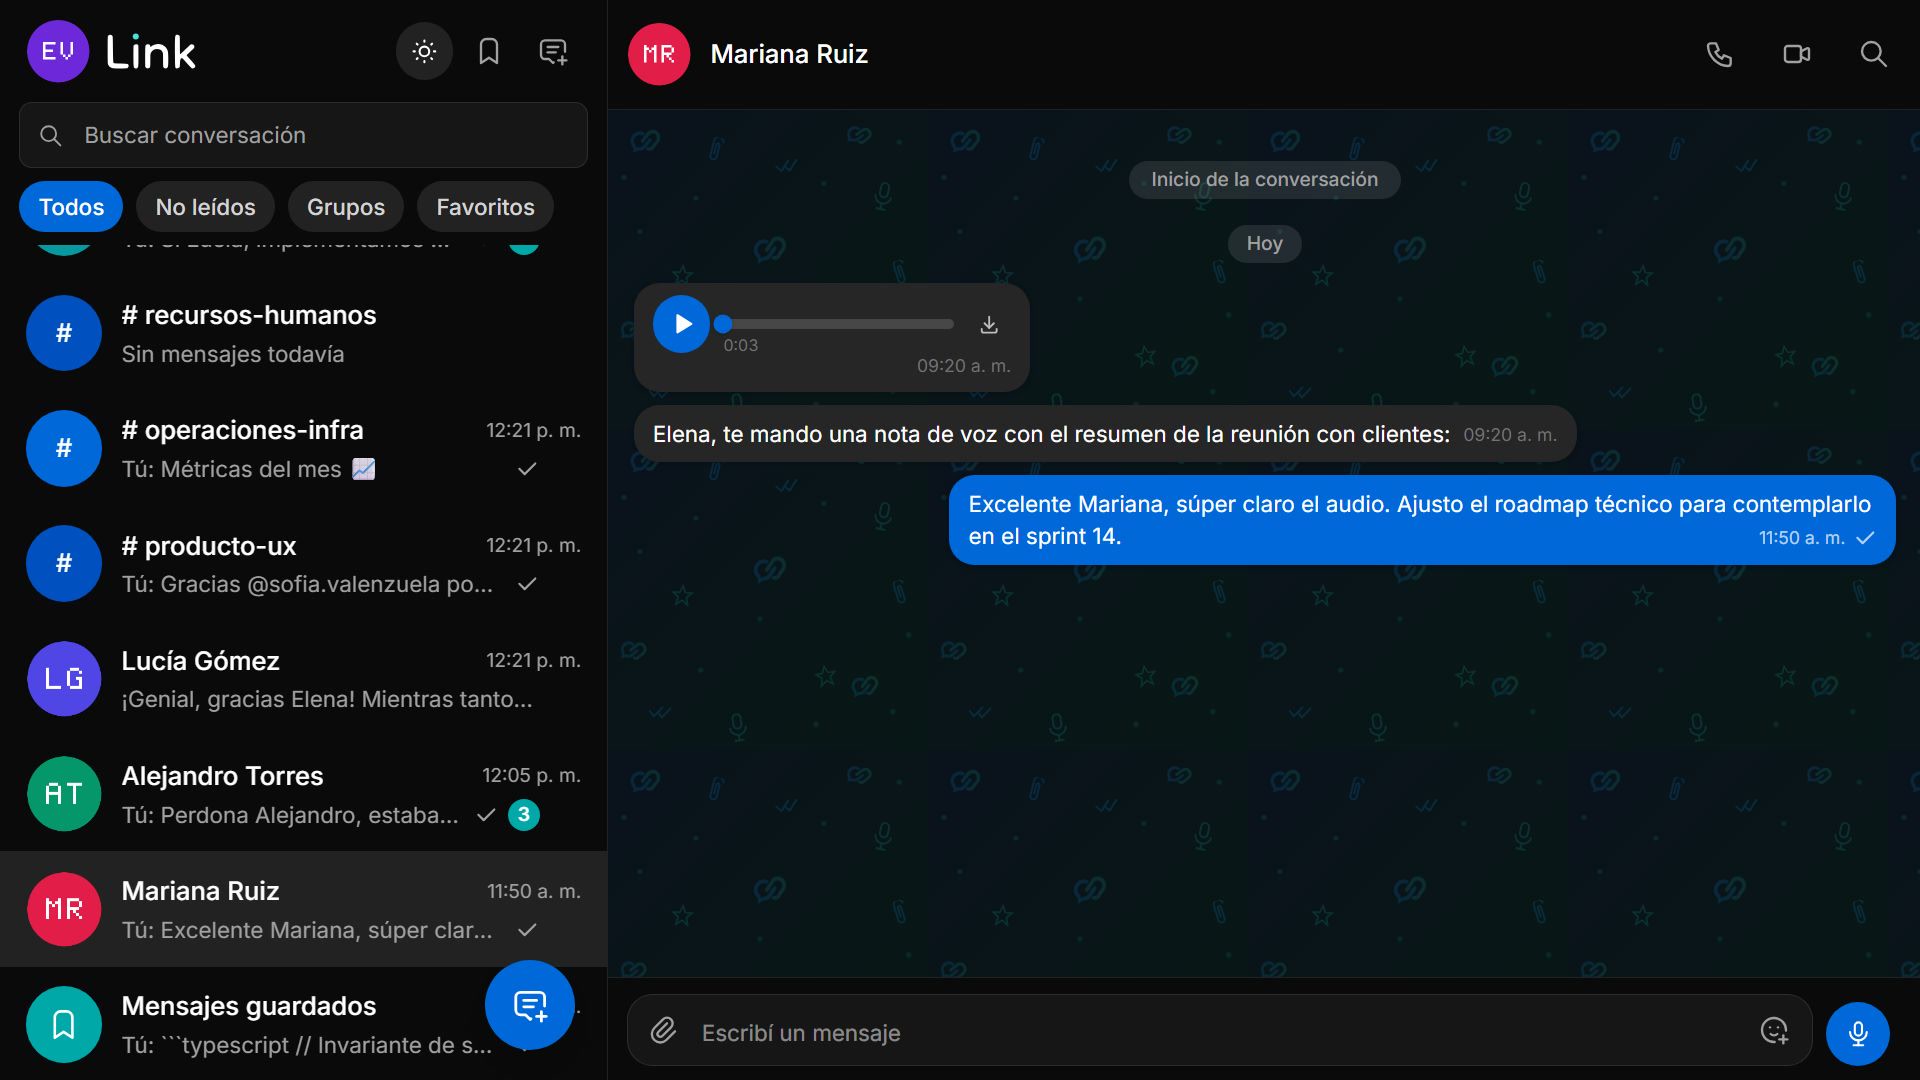Click the check mark on Mariana Ruiz row
Screen dimensions: 1920x1080
tap(527, 930)
